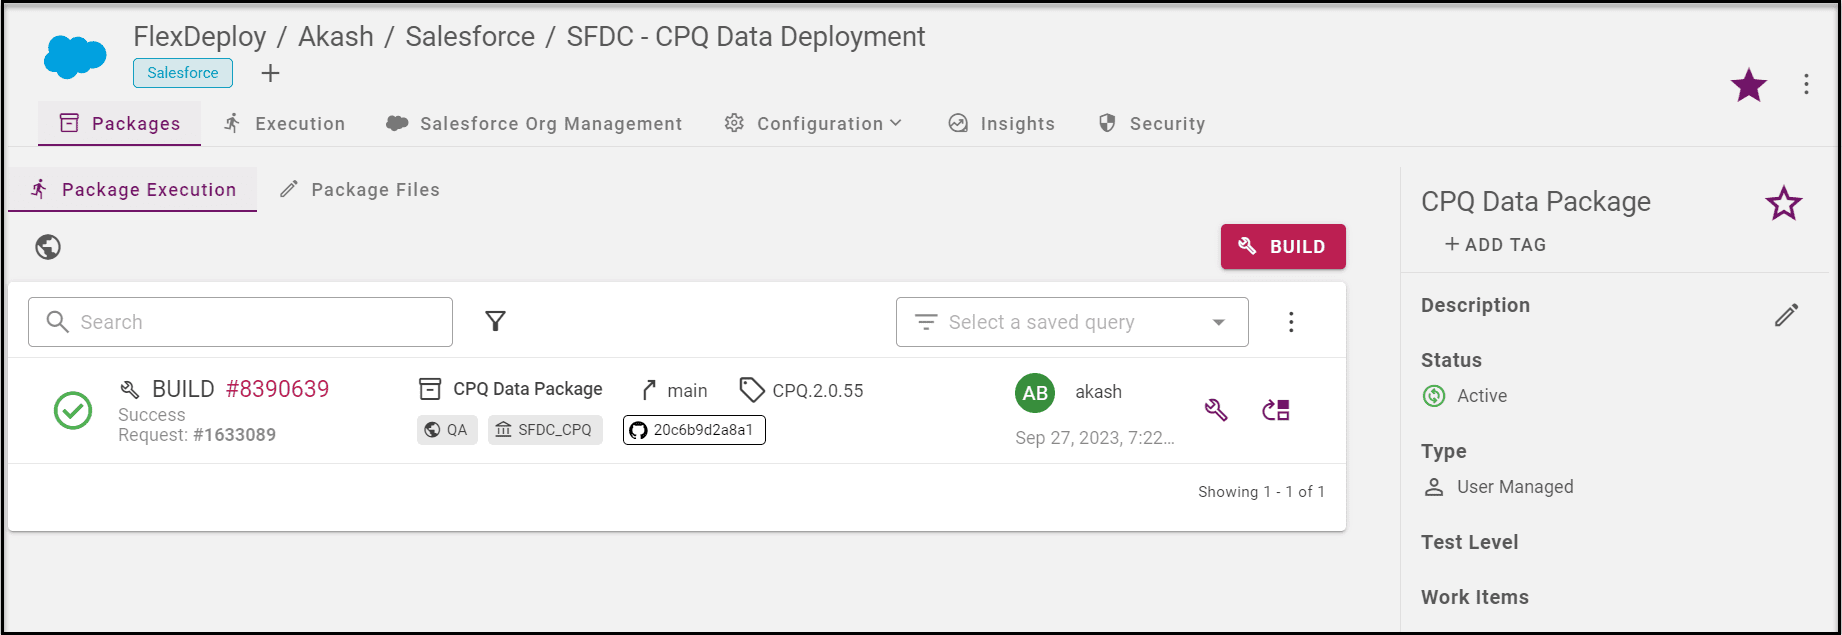The height and width of the screenshot is (635, 1842).
Task: Toggle the CPQ Data Package outline star
Action: (1784, 204)
